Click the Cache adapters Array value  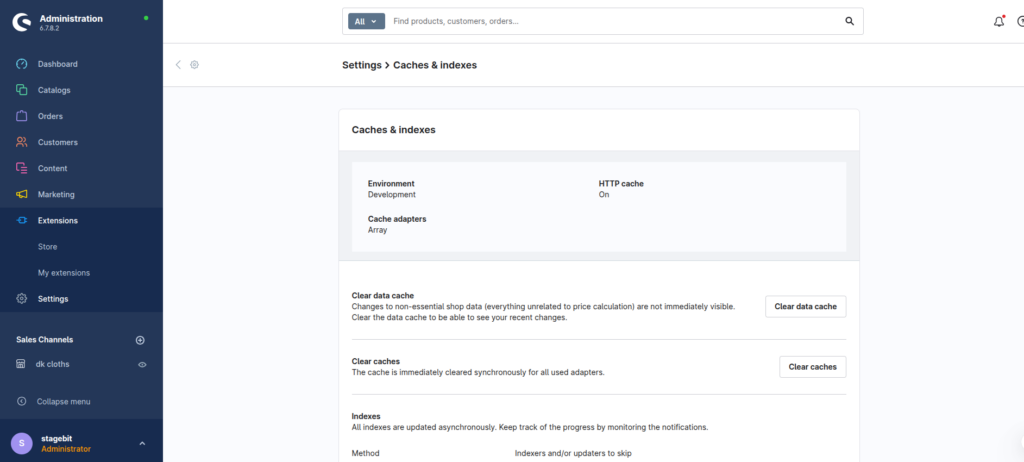(x=377, y=230)
